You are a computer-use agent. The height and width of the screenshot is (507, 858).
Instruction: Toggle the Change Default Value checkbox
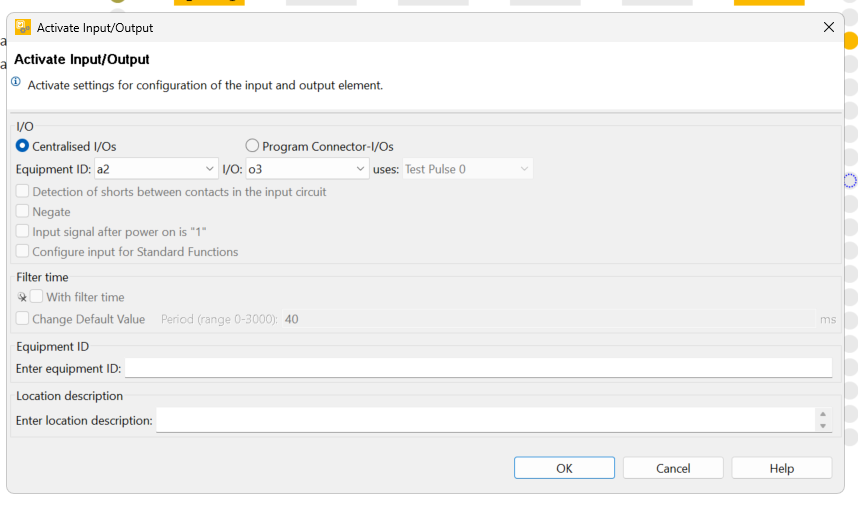(x=22, y=318)
